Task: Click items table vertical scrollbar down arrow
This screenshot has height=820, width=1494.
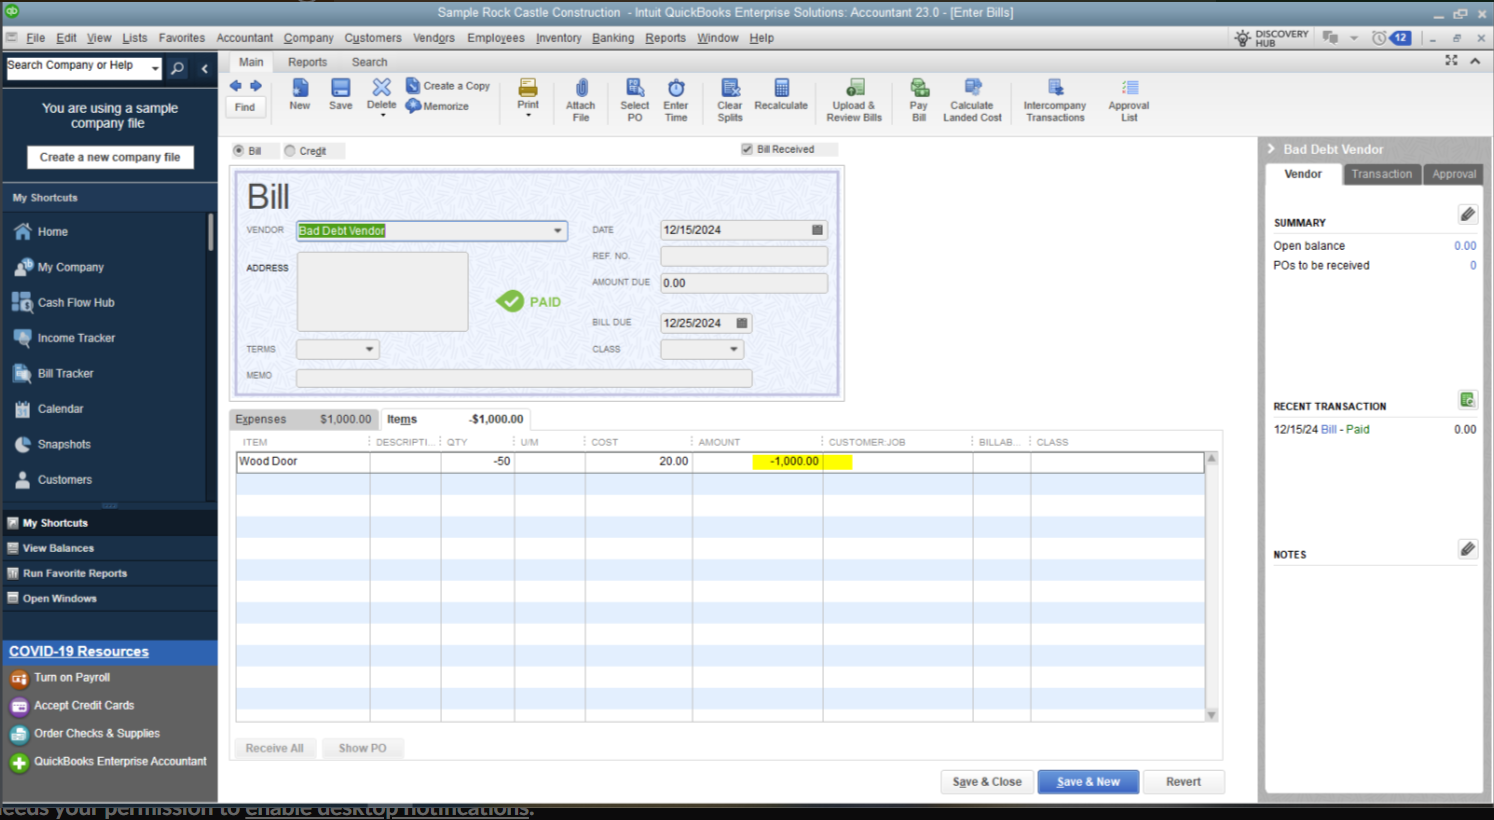Action: pyautogui.click(x=1211, y=715)
